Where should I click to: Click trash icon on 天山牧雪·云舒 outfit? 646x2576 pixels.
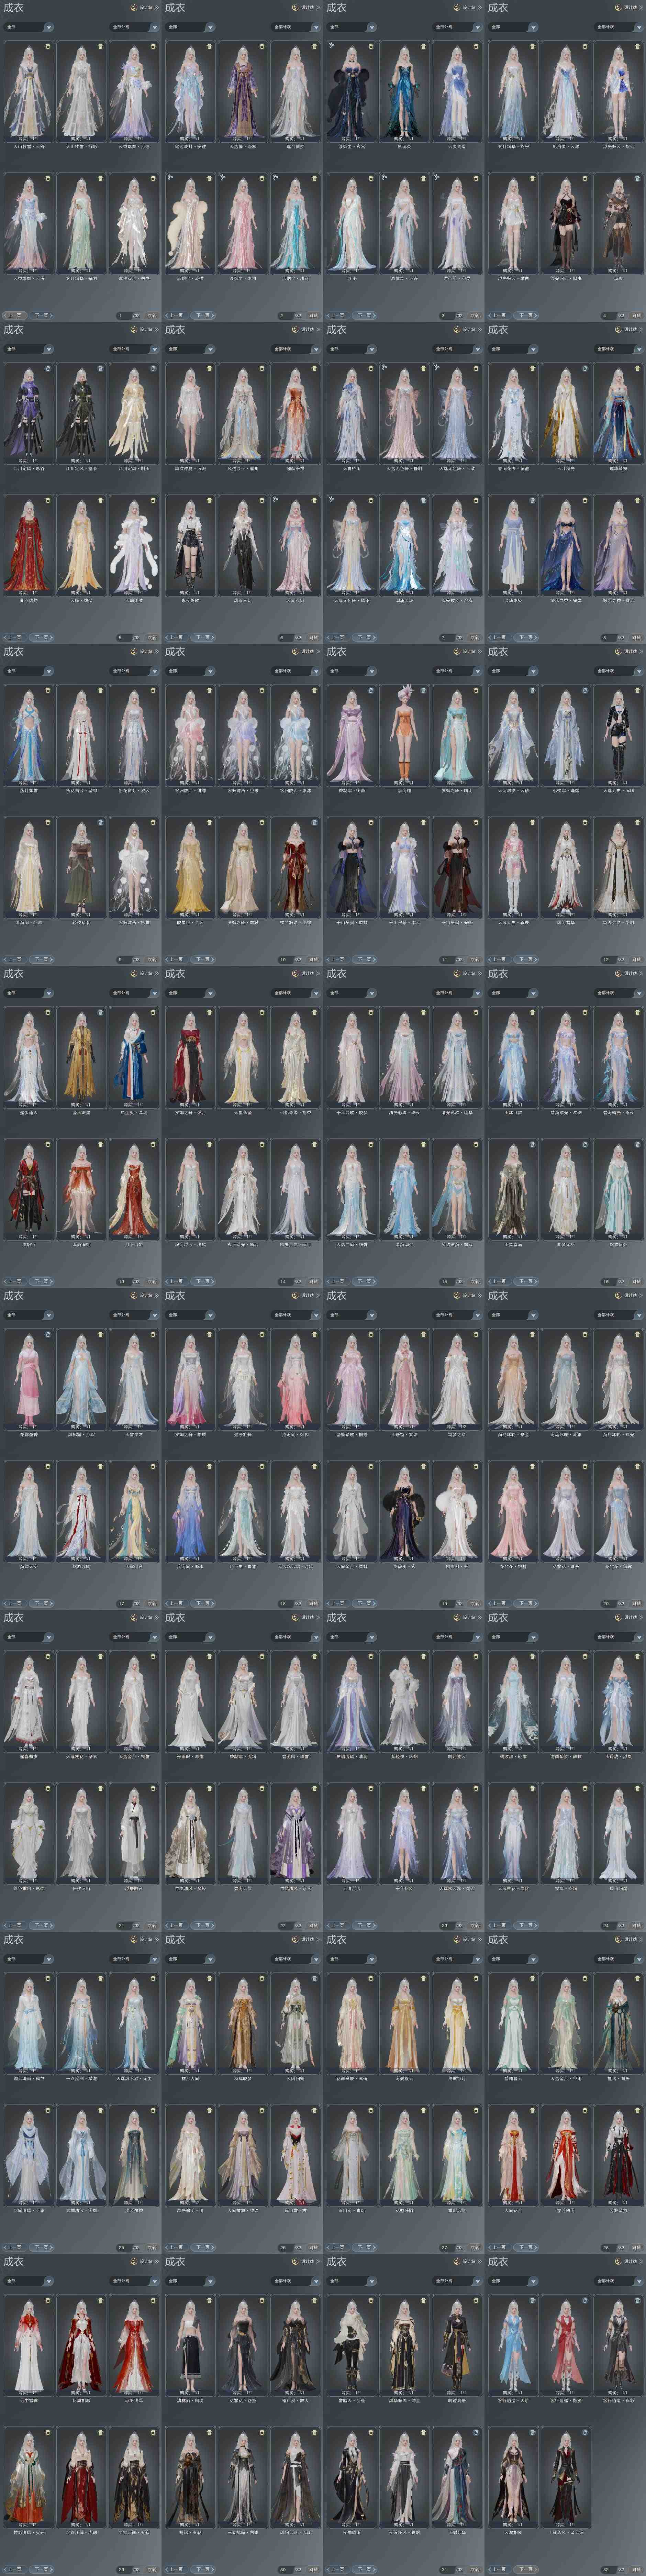48,46
